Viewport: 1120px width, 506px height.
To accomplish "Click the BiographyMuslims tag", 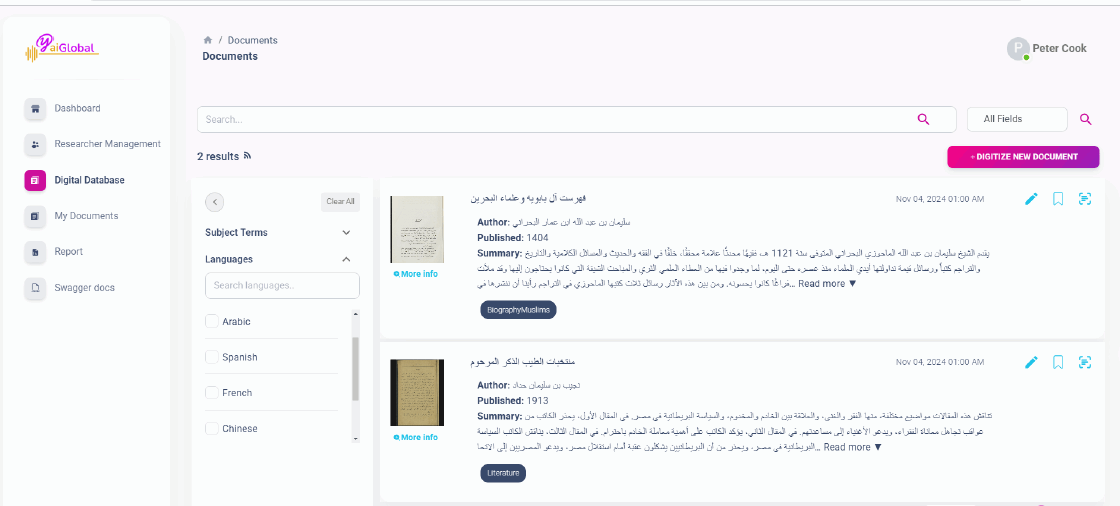I will pos(518,309).
